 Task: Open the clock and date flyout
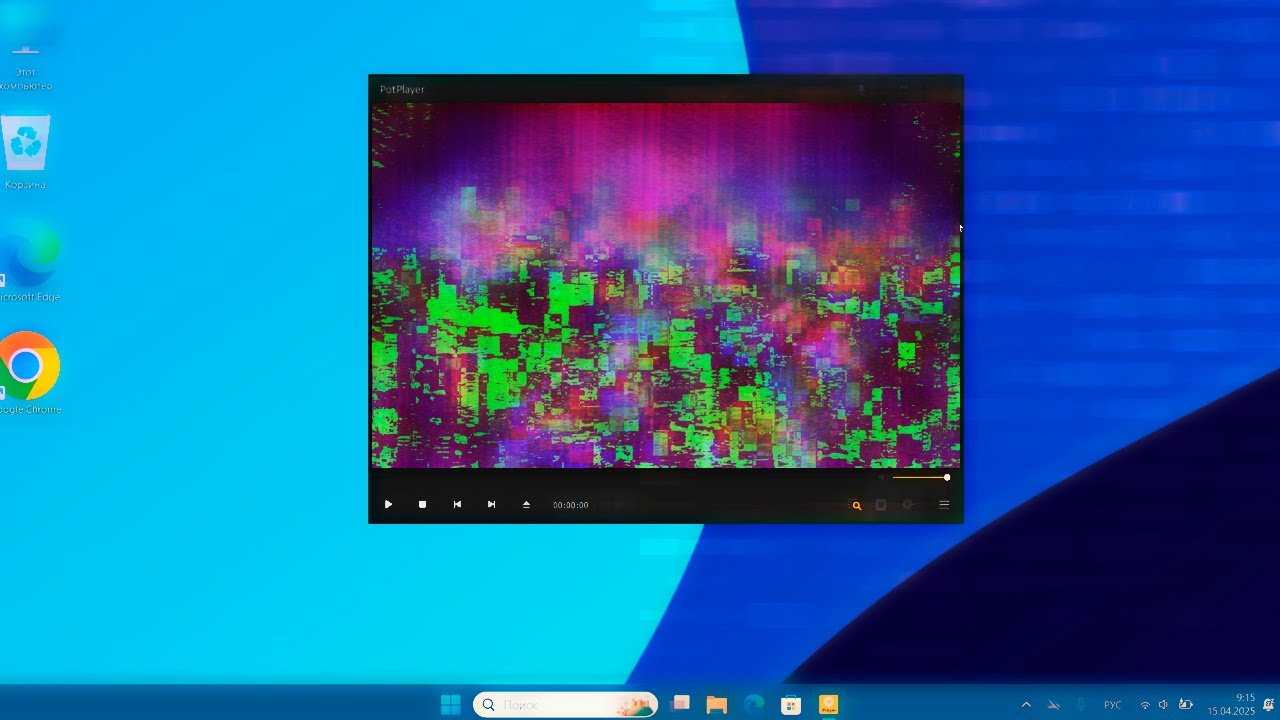tap(1231, 705)
